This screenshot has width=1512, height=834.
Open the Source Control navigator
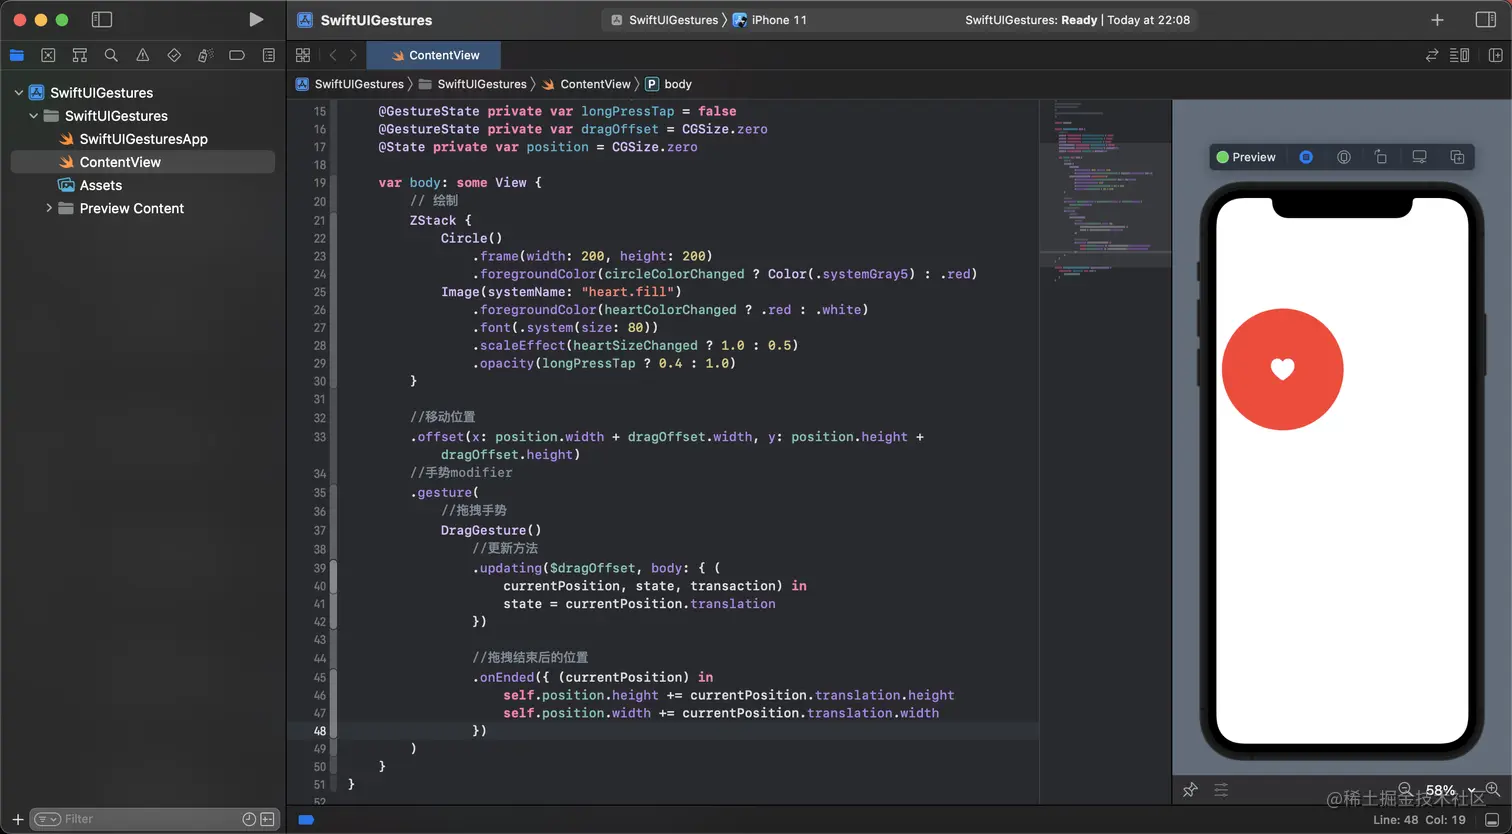[48, 55]
